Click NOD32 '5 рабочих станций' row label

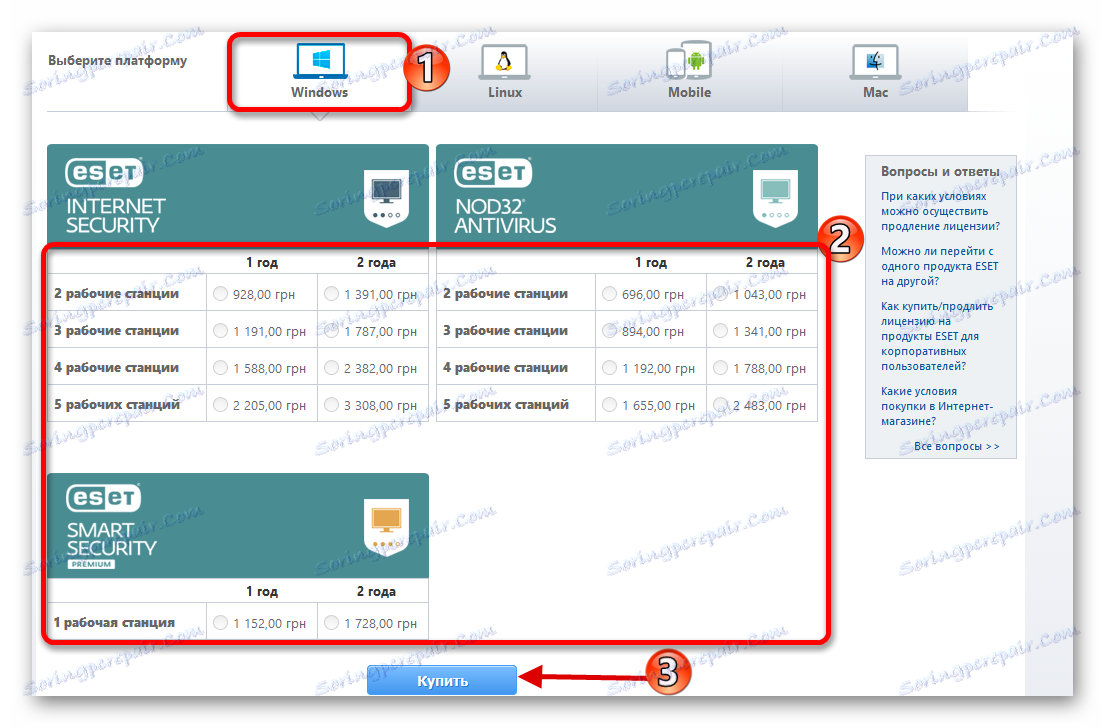[506, 405]
